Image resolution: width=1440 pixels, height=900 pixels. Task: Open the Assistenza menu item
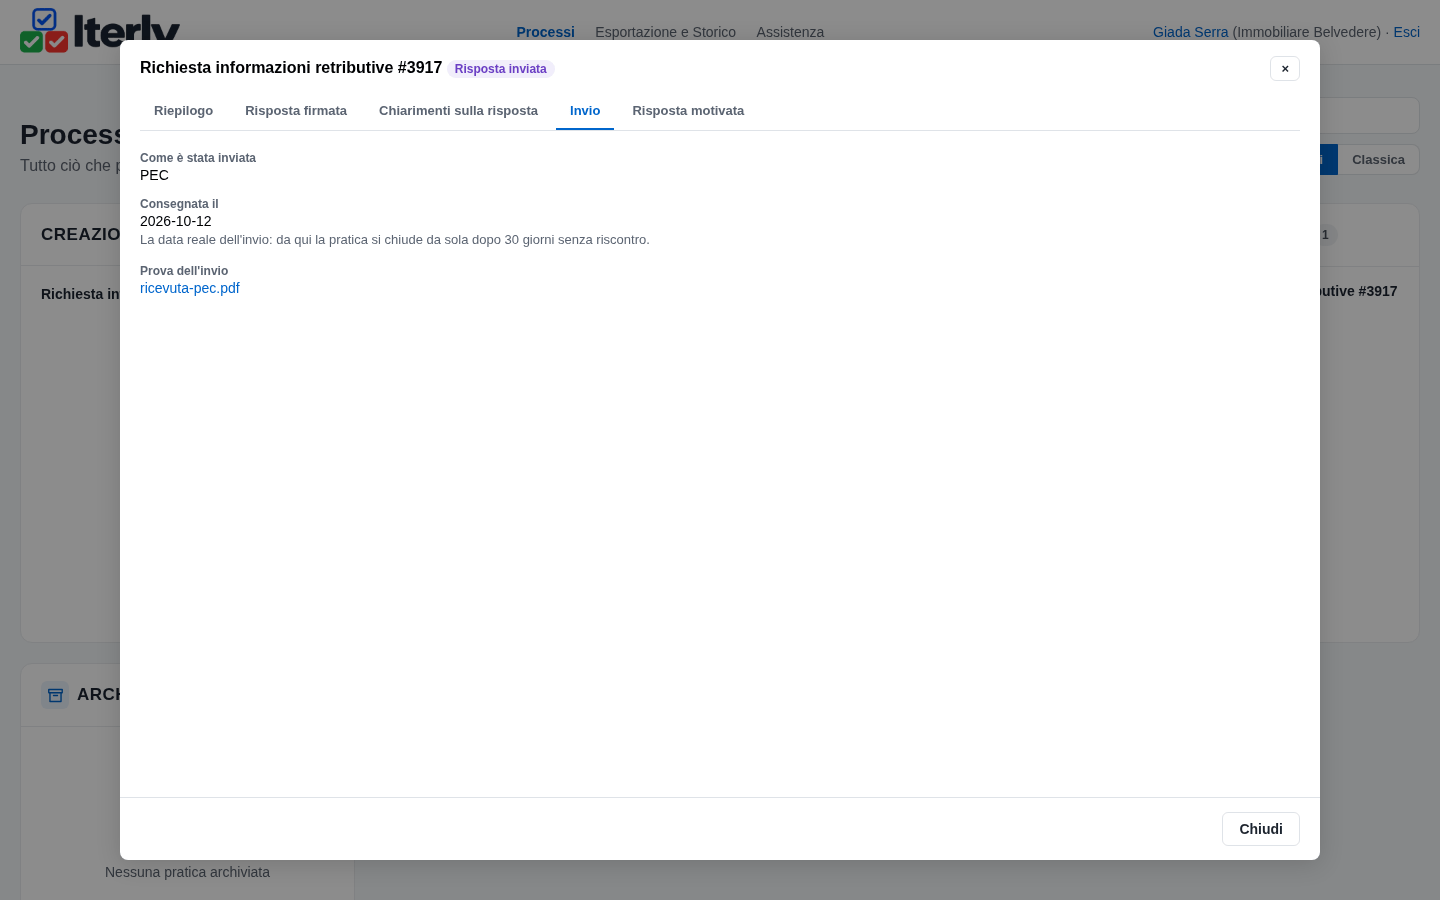(x=790, y=32)
